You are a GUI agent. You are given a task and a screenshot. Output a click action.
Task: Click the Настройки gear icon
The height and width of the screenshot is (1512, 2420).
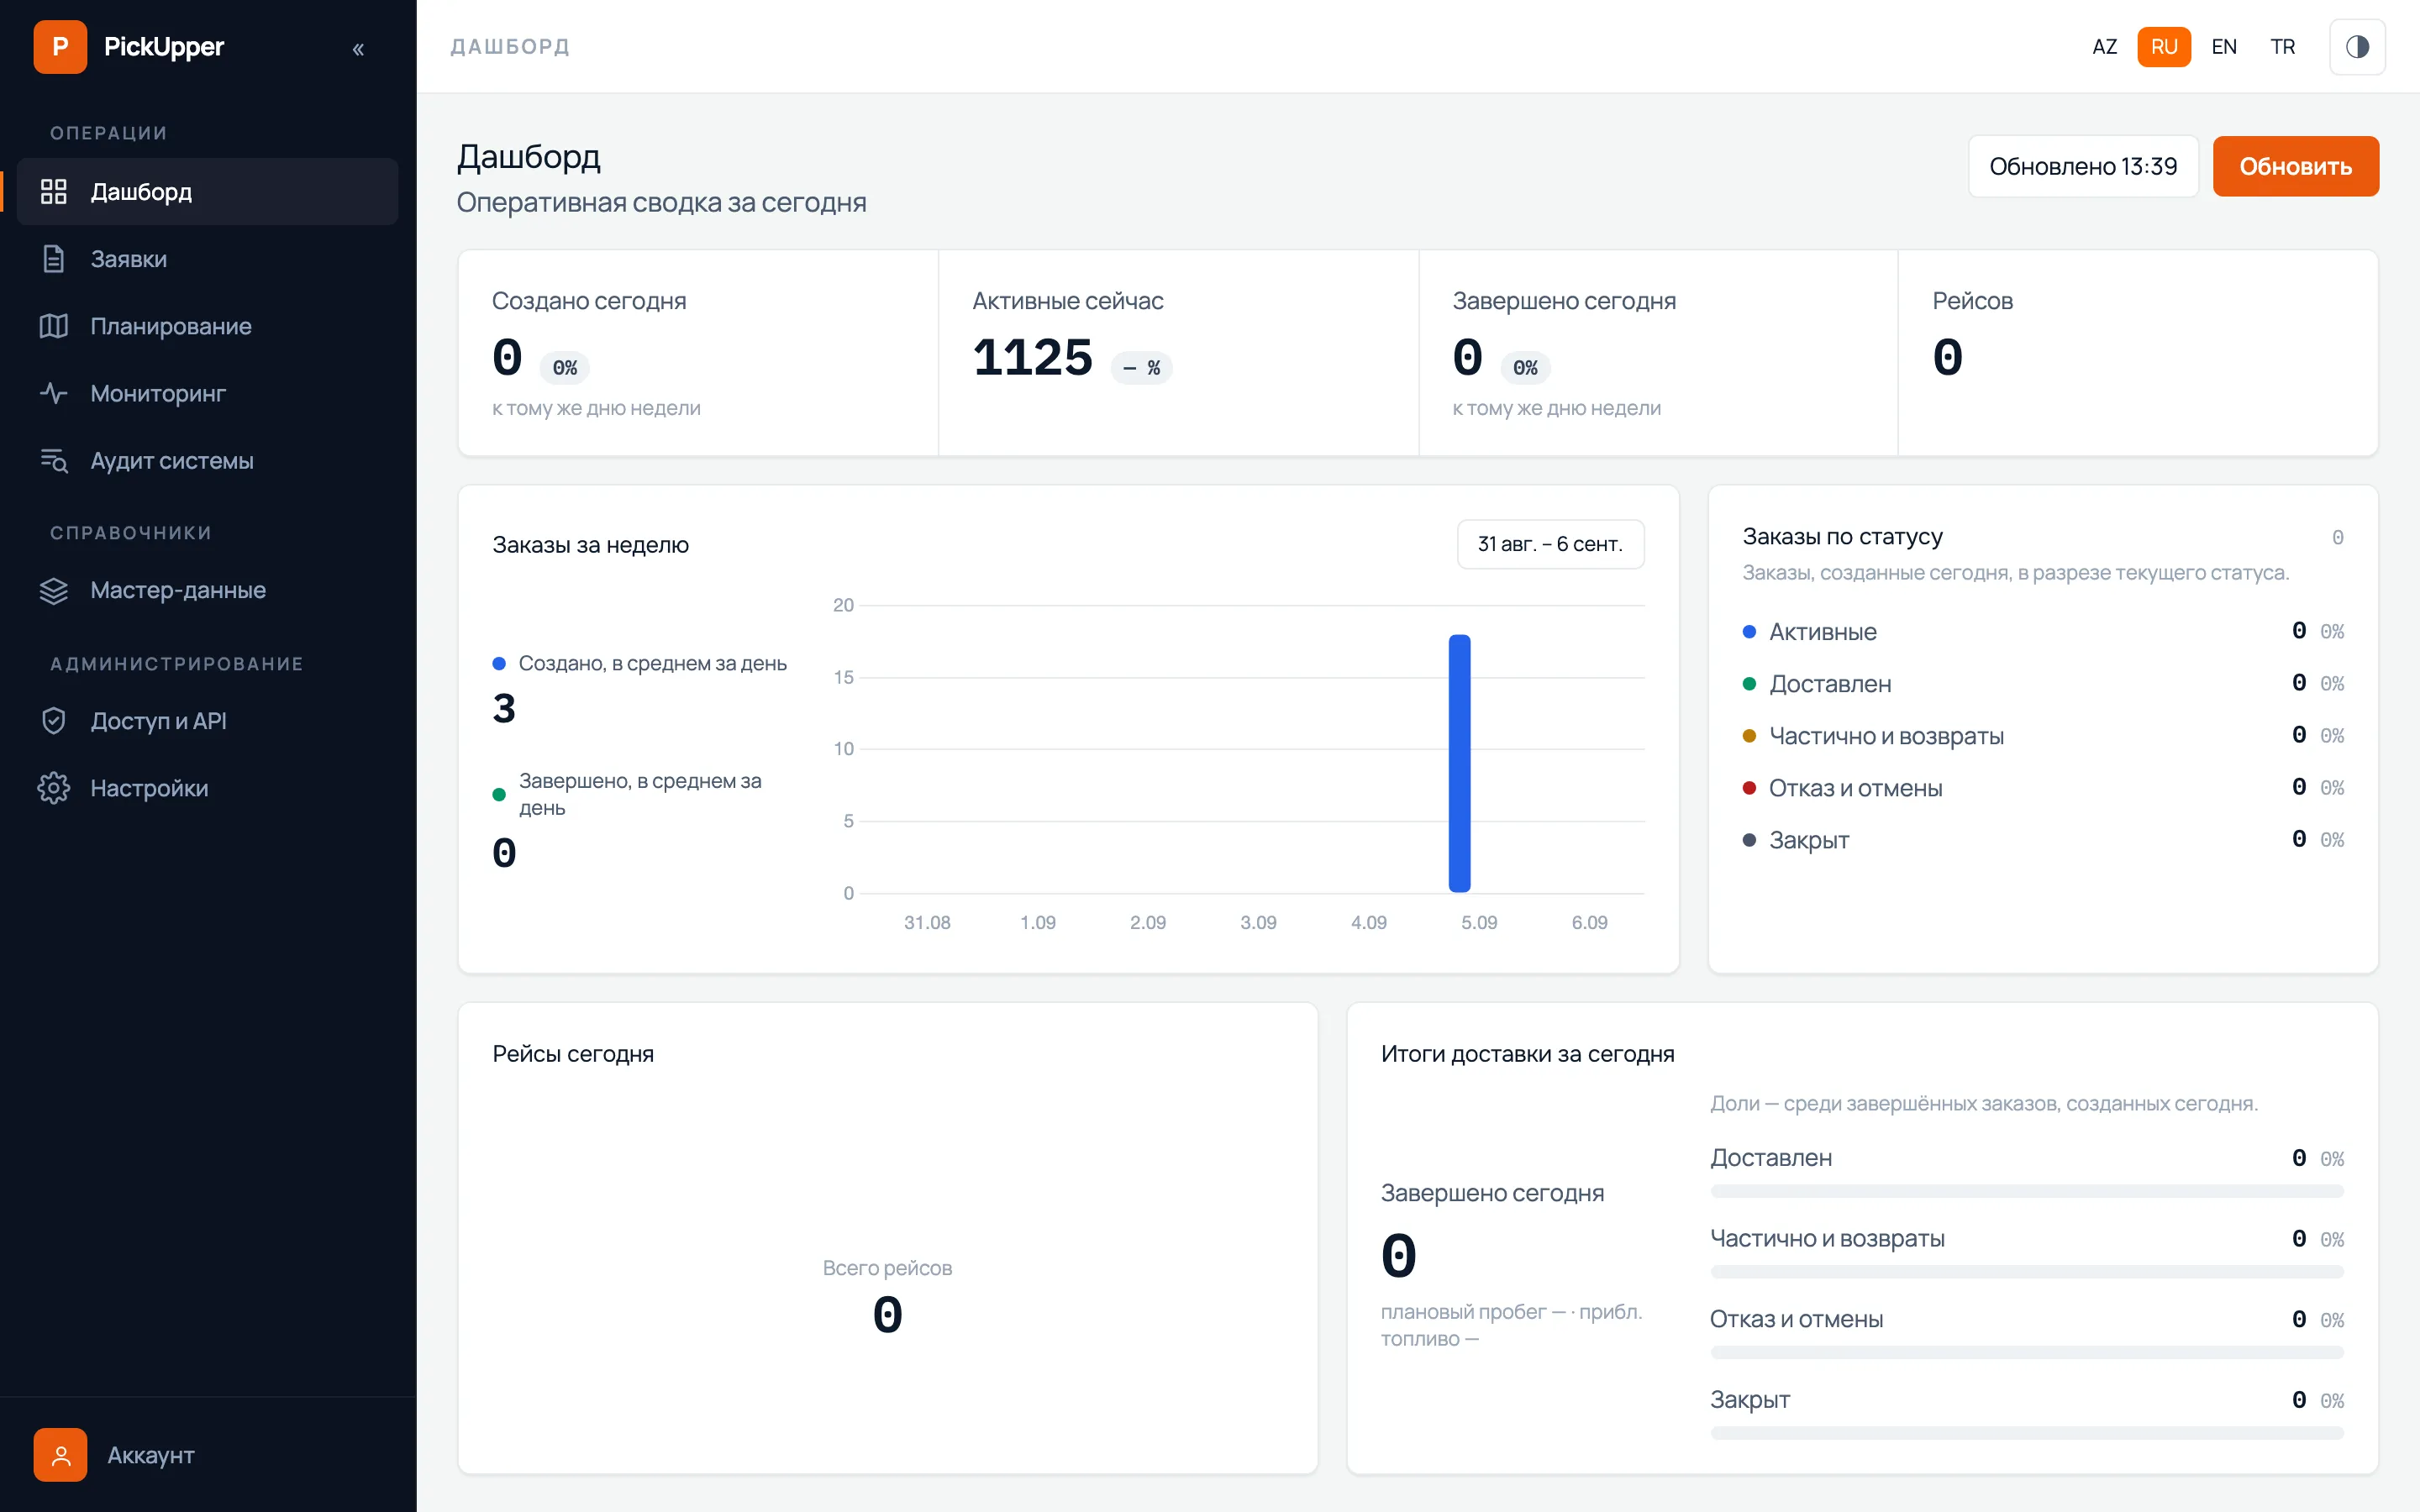[x=53, y=788]
